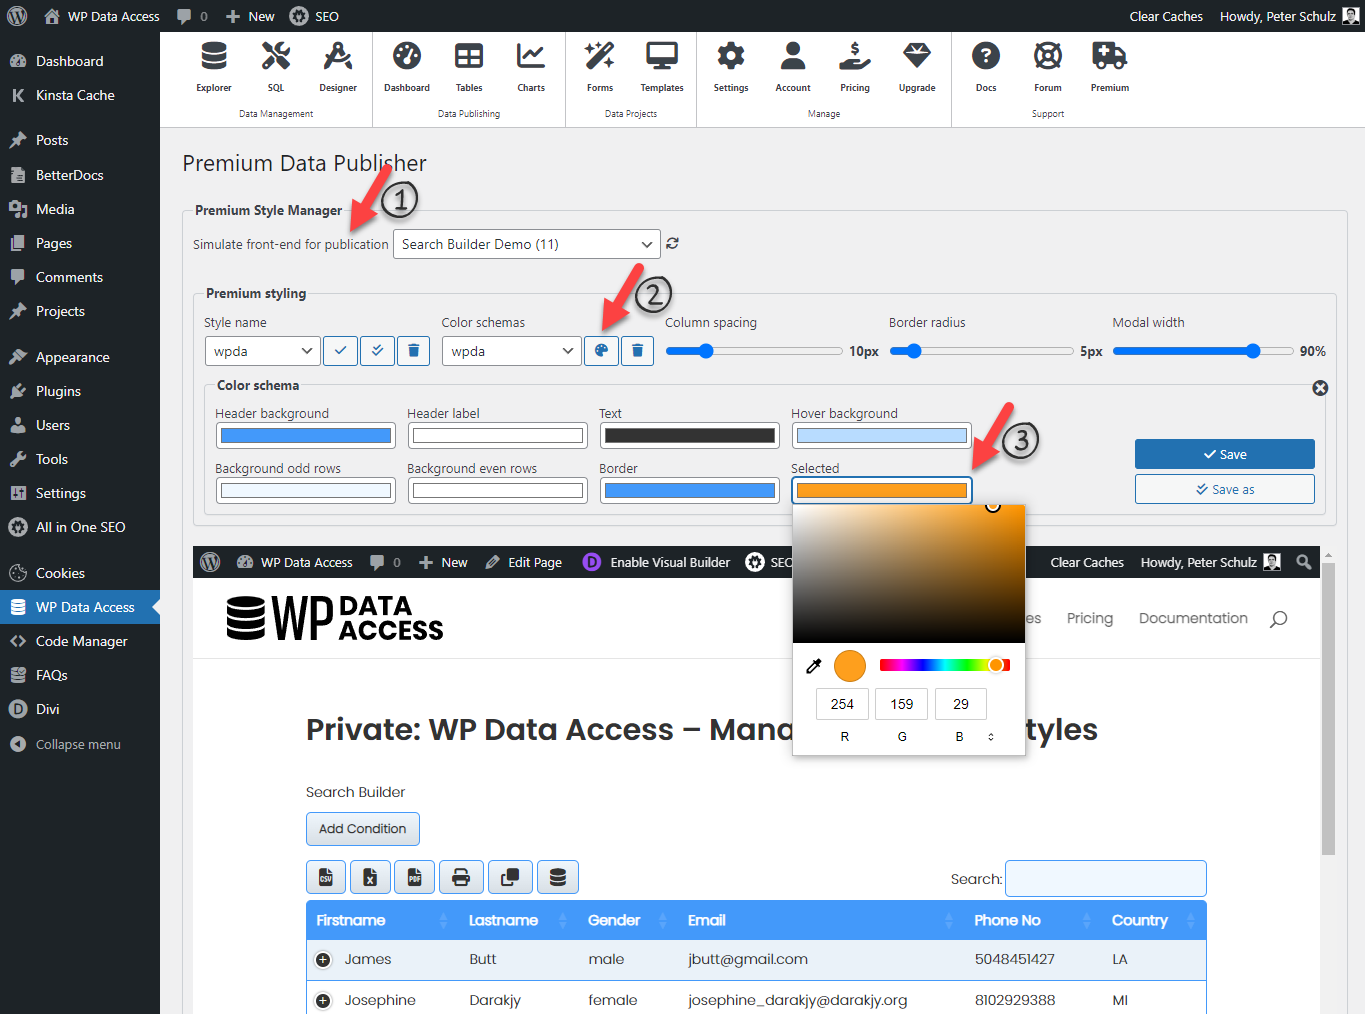Click the database export icon button
Viewport: 1365px width, 1014px height.
tap(558, 877)
